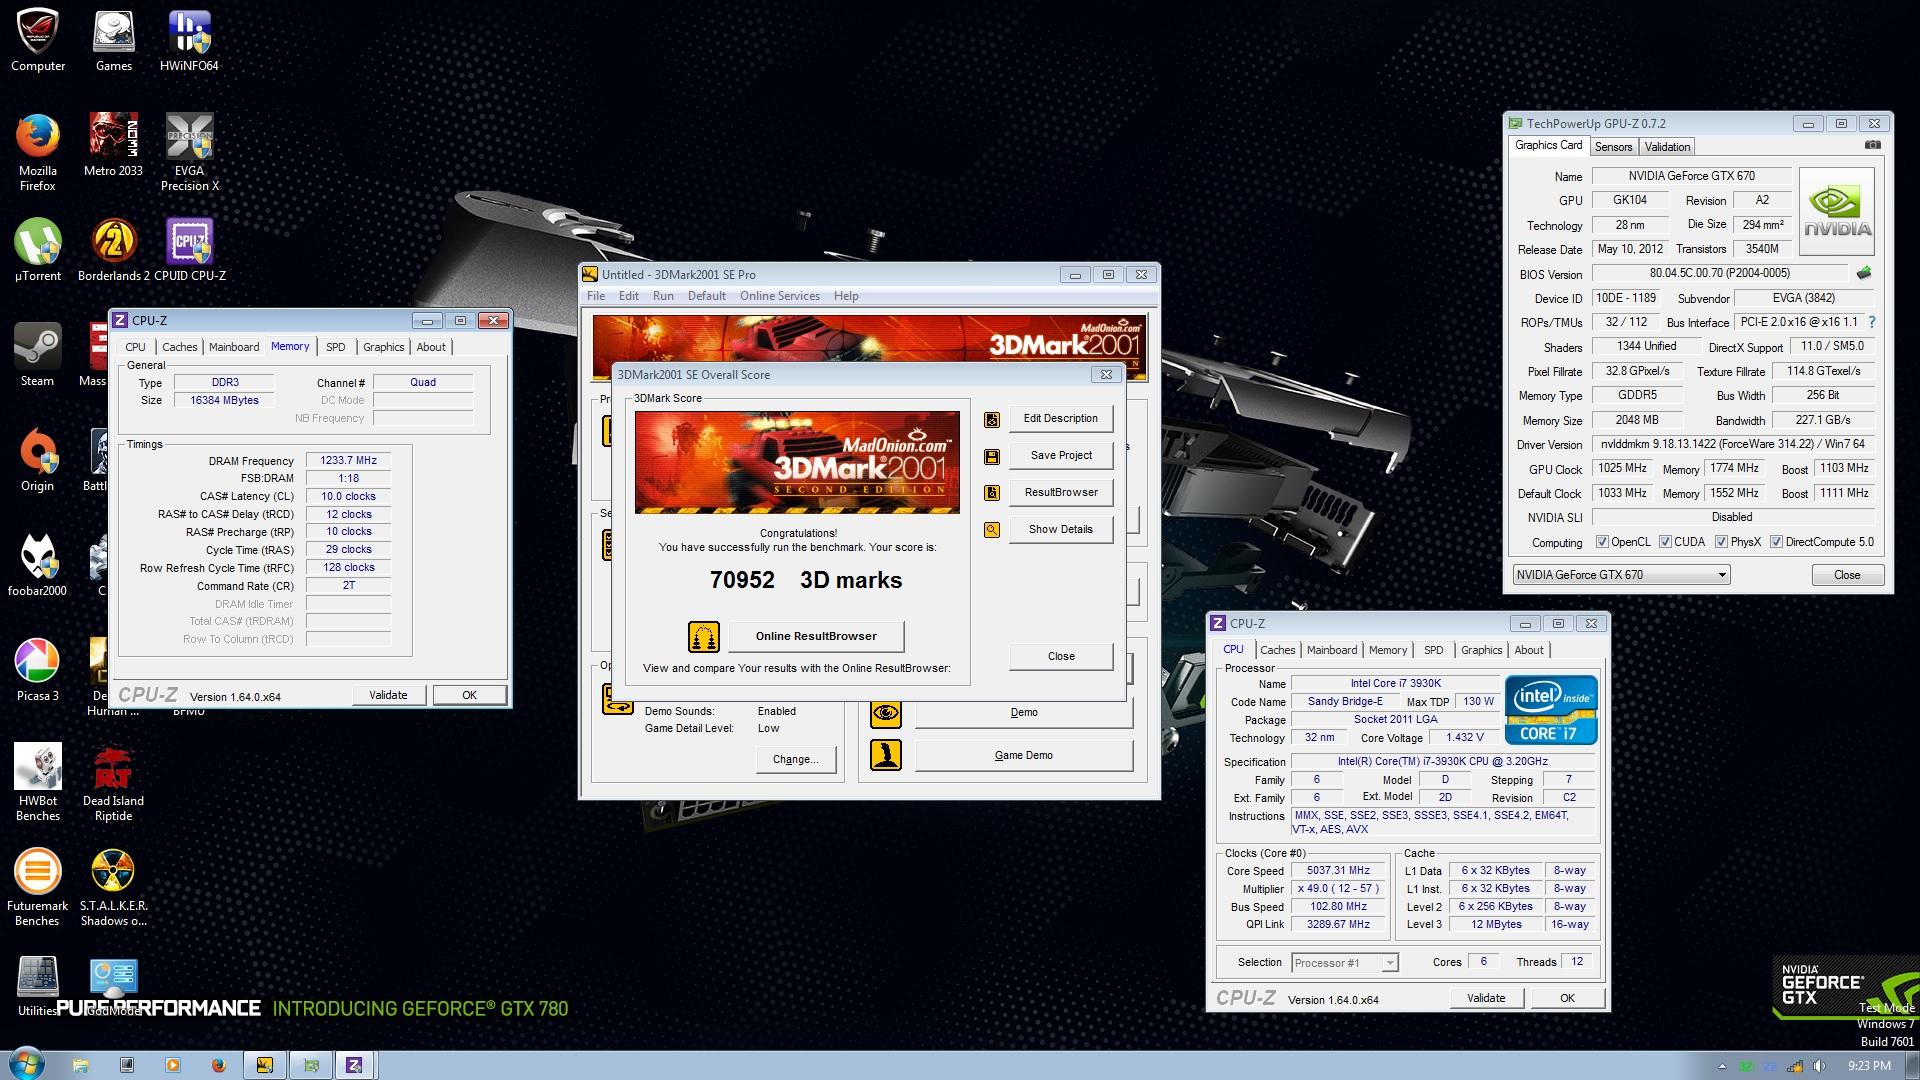Open the Steam desktop icon
The height and width of the screenshot is (1080, 1920).
tap(37, 355)
